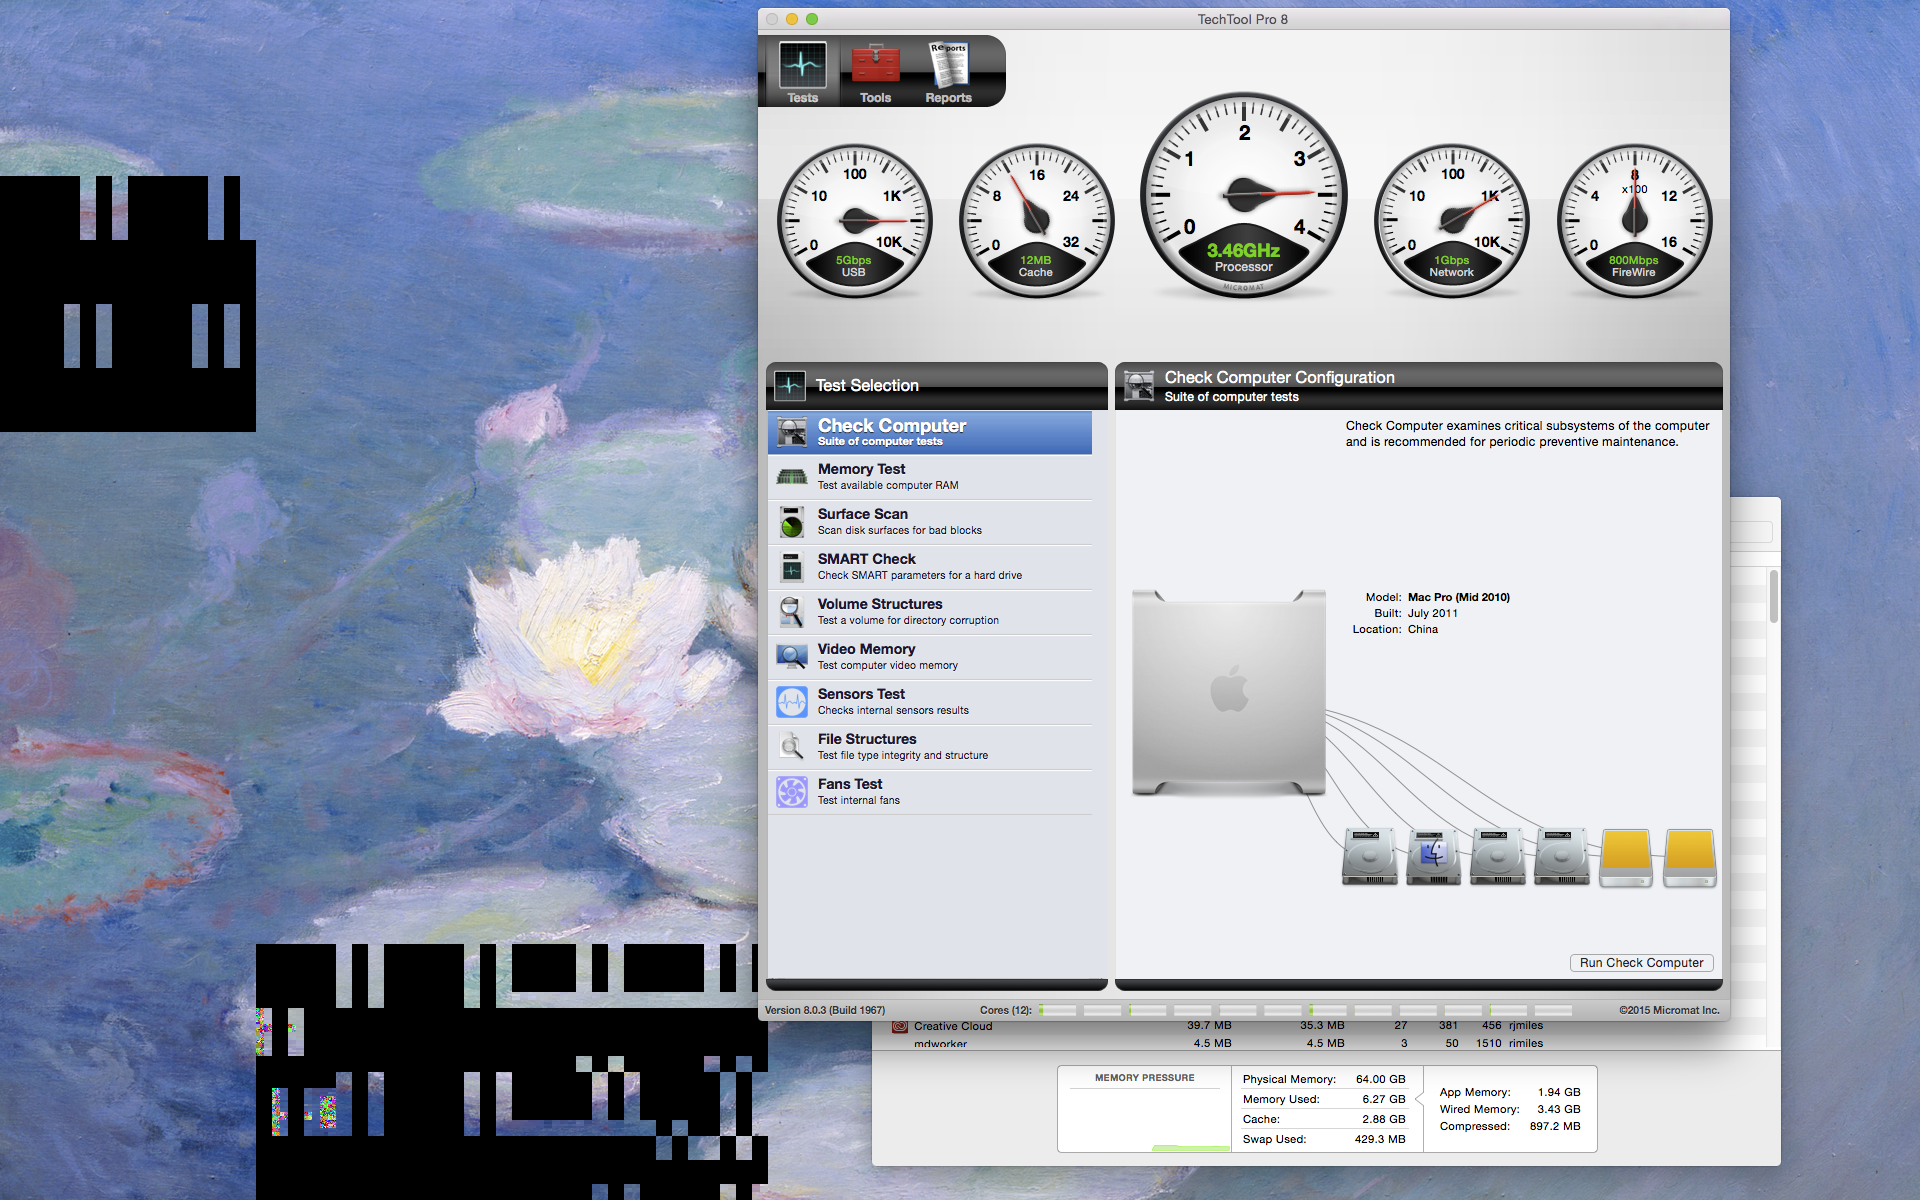Open the Tools toolbox icon
This screenshot has width=1920, height=1200.
[x=875, y=71]
